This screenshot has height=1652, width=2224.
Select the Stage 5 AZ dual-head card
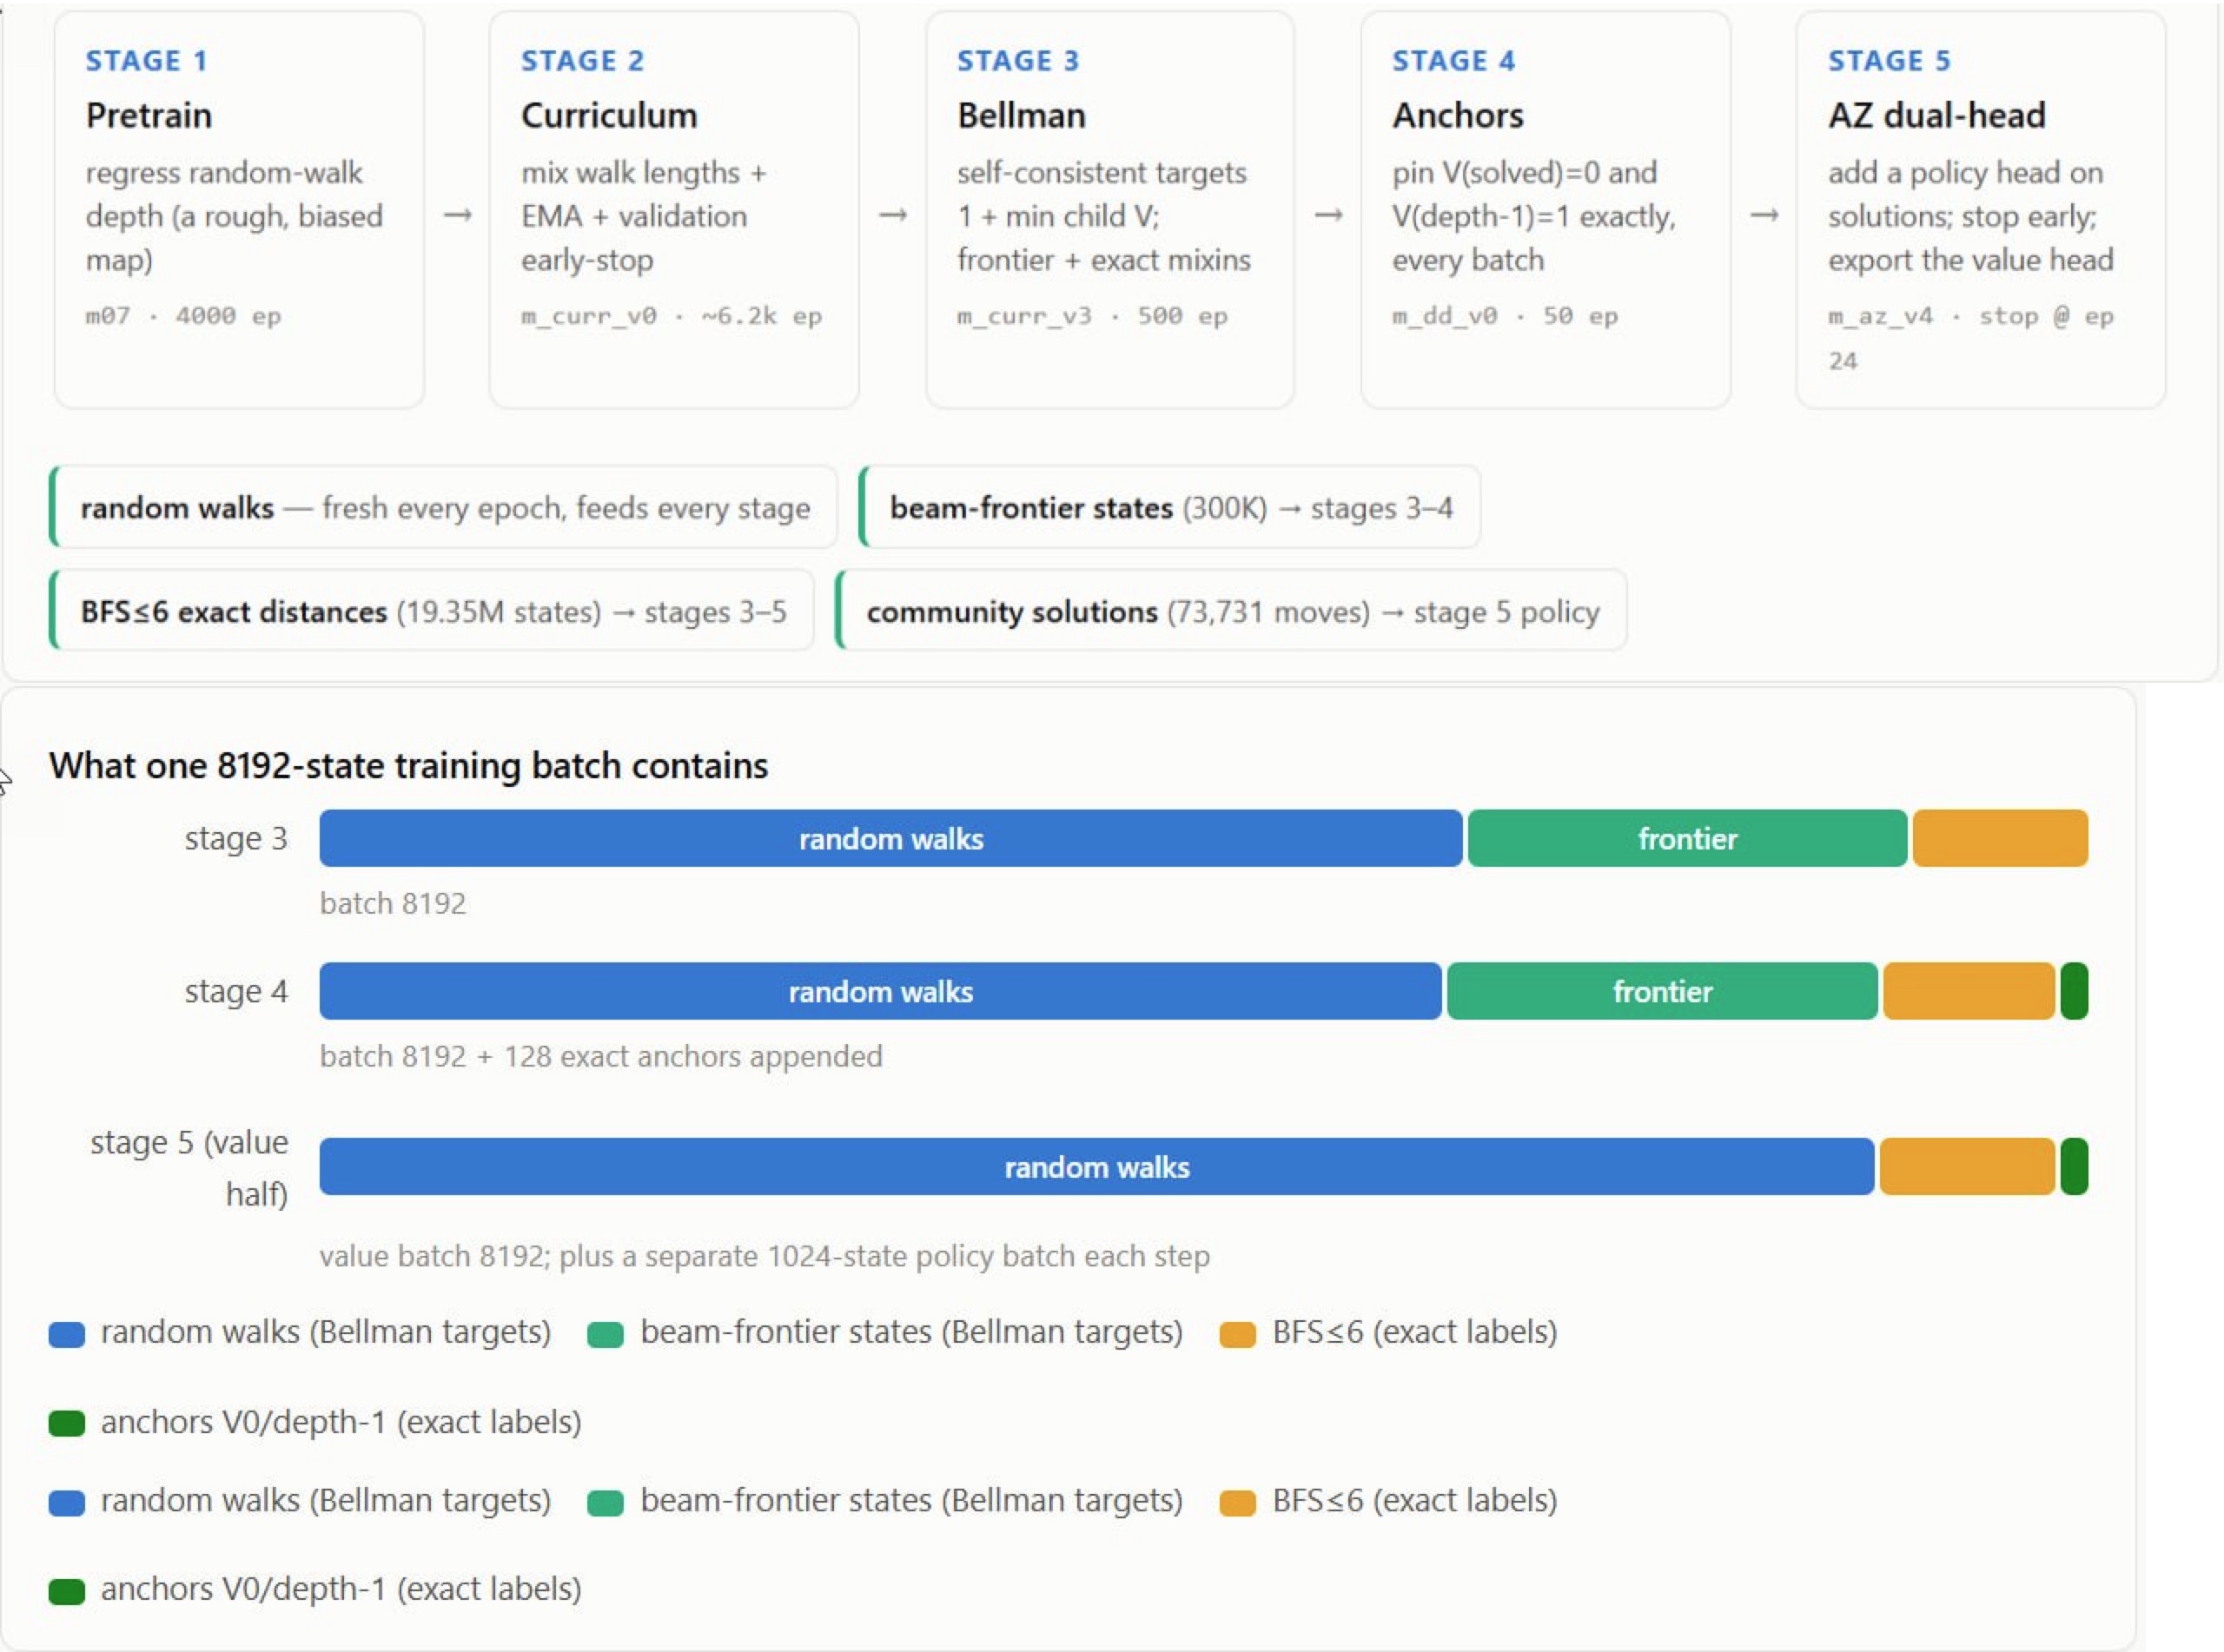tap(1981, 210)
